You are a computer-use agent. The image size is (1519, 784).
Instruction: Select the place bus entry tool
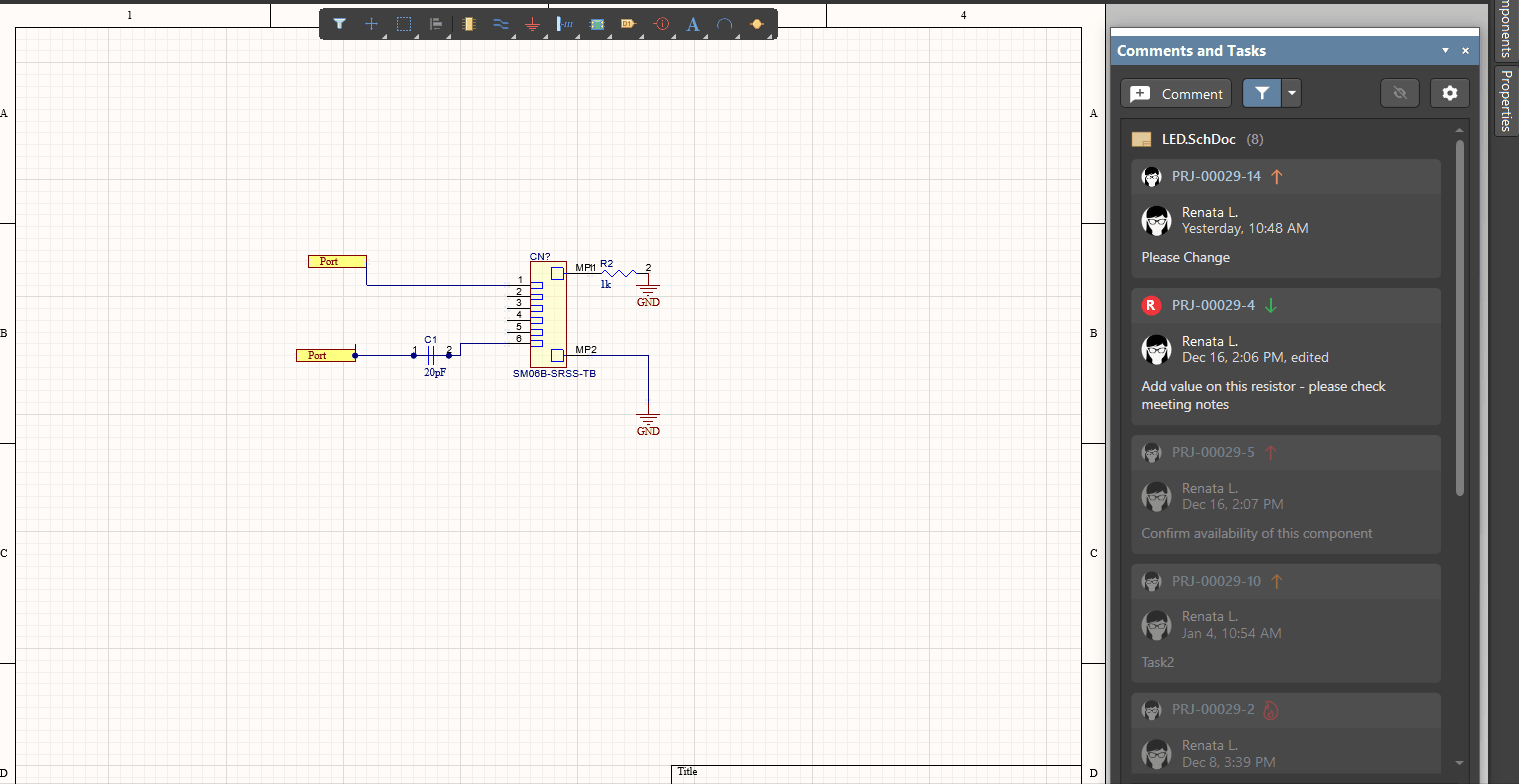pos(565,24)
